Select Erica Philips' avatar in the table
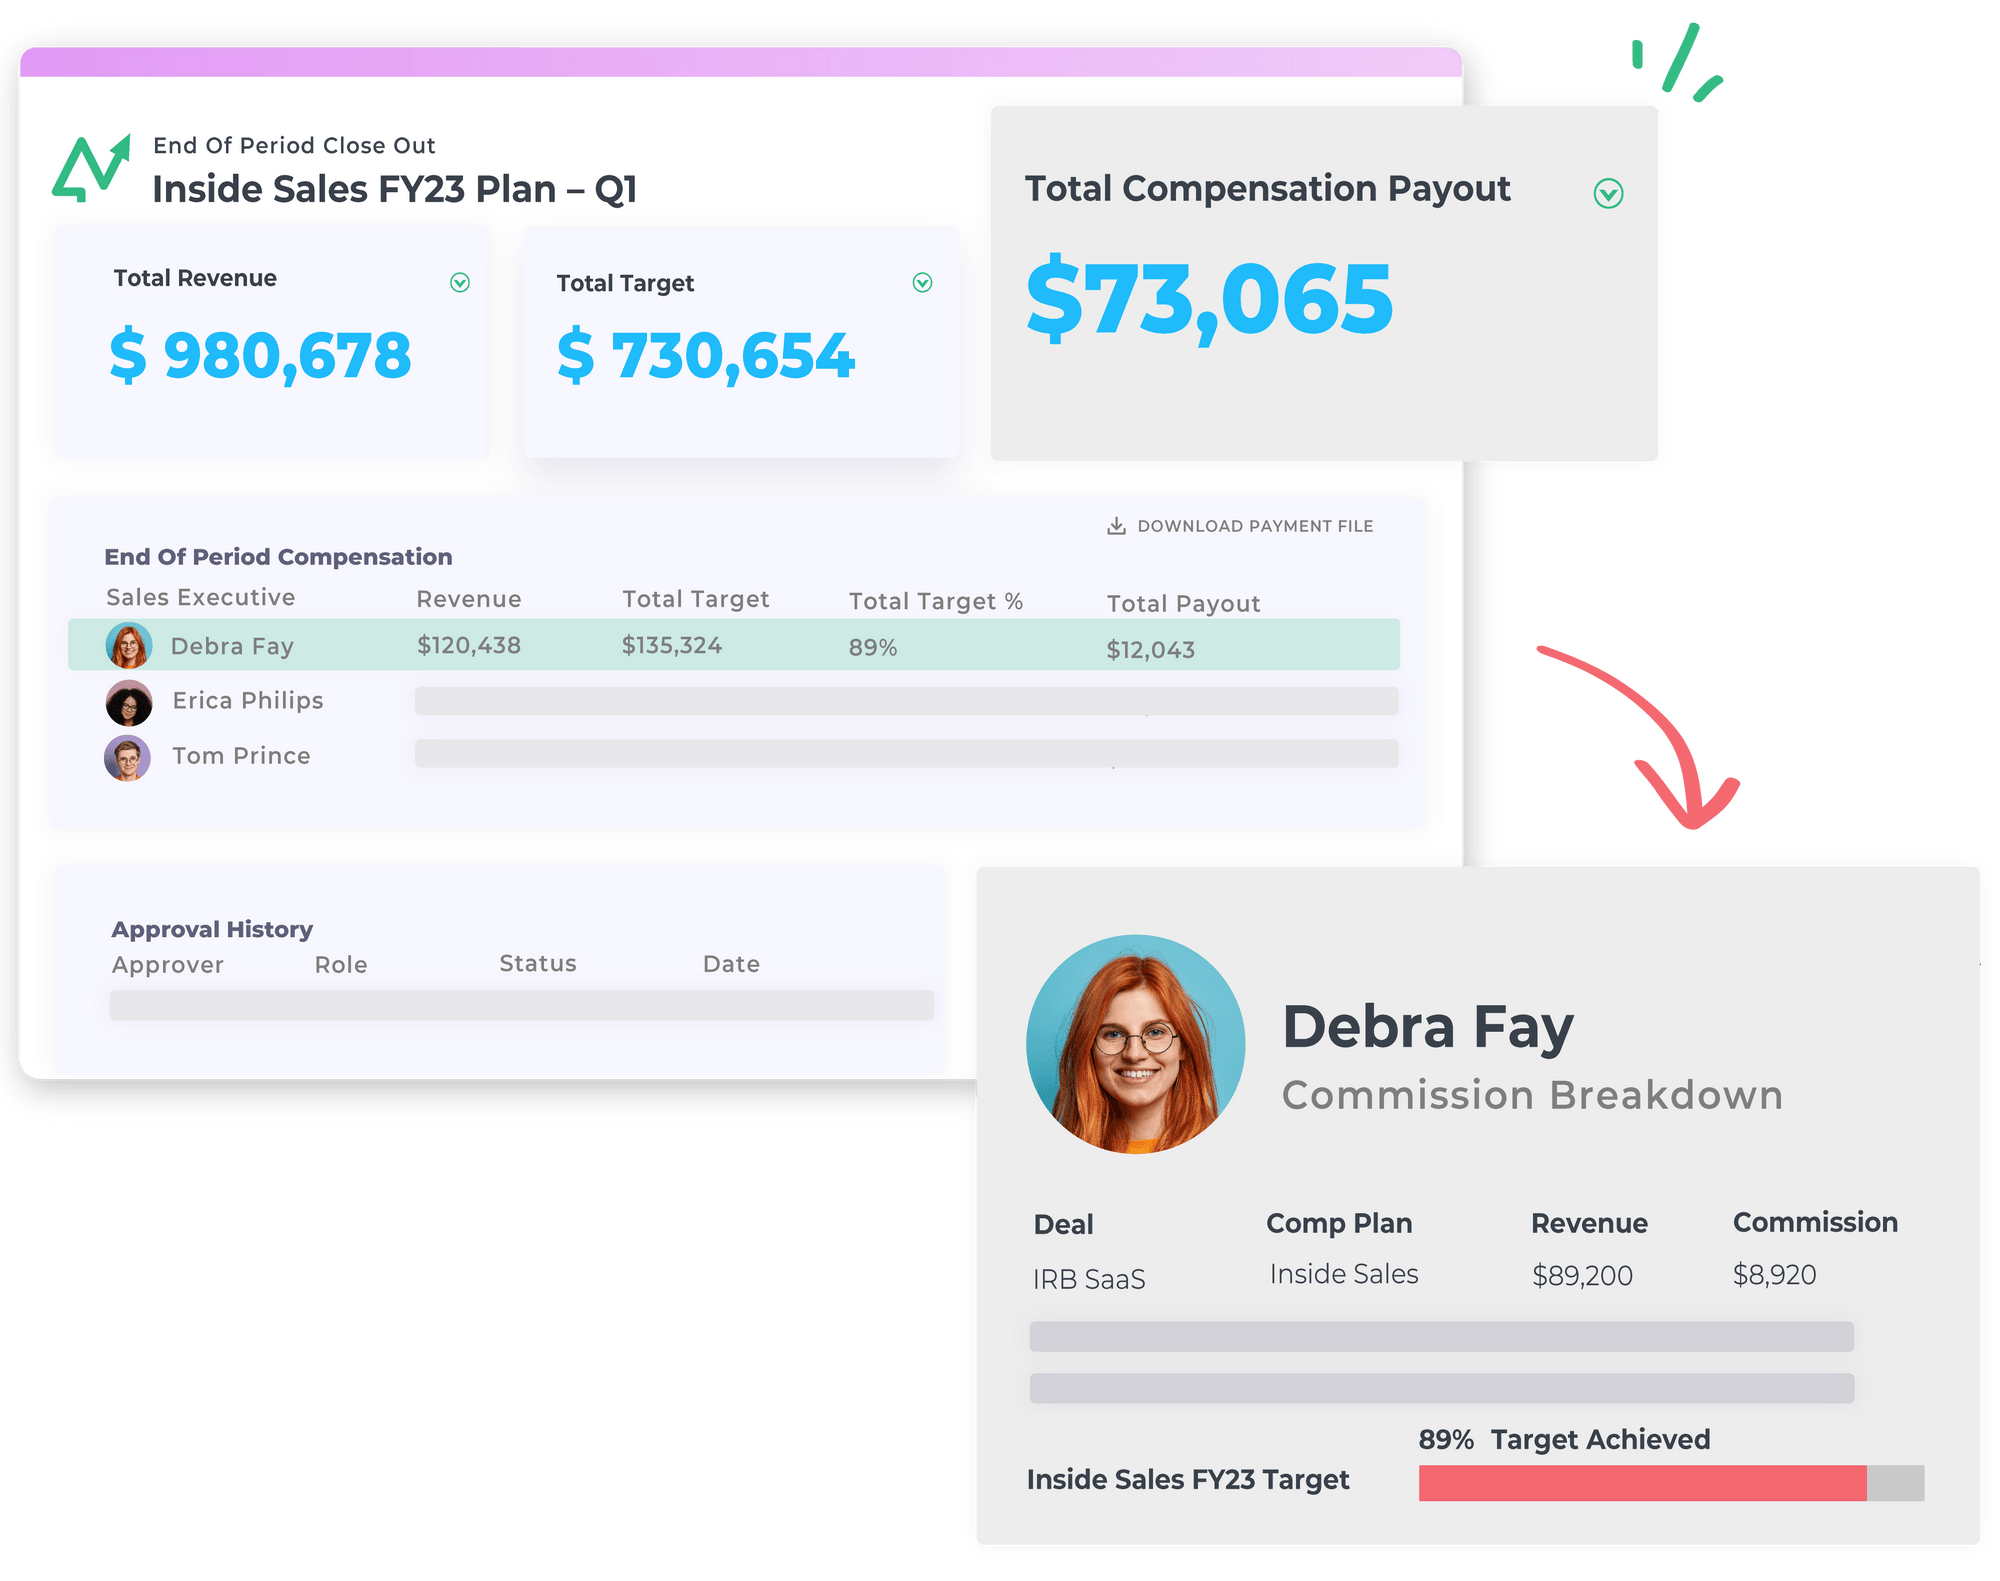The width and height of the screenshot is (2000, 1581). pos(127,701)
